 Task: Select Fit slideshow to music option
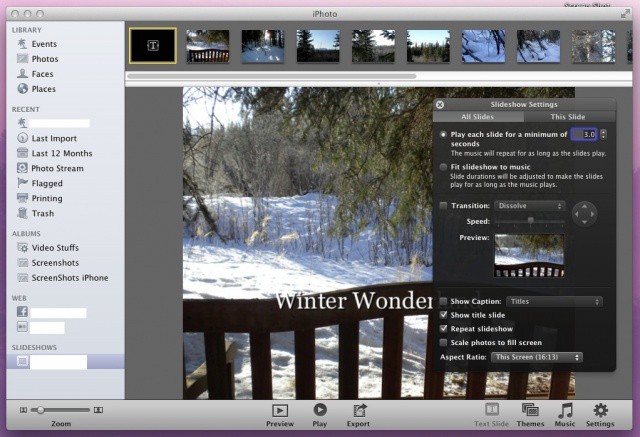444,167
